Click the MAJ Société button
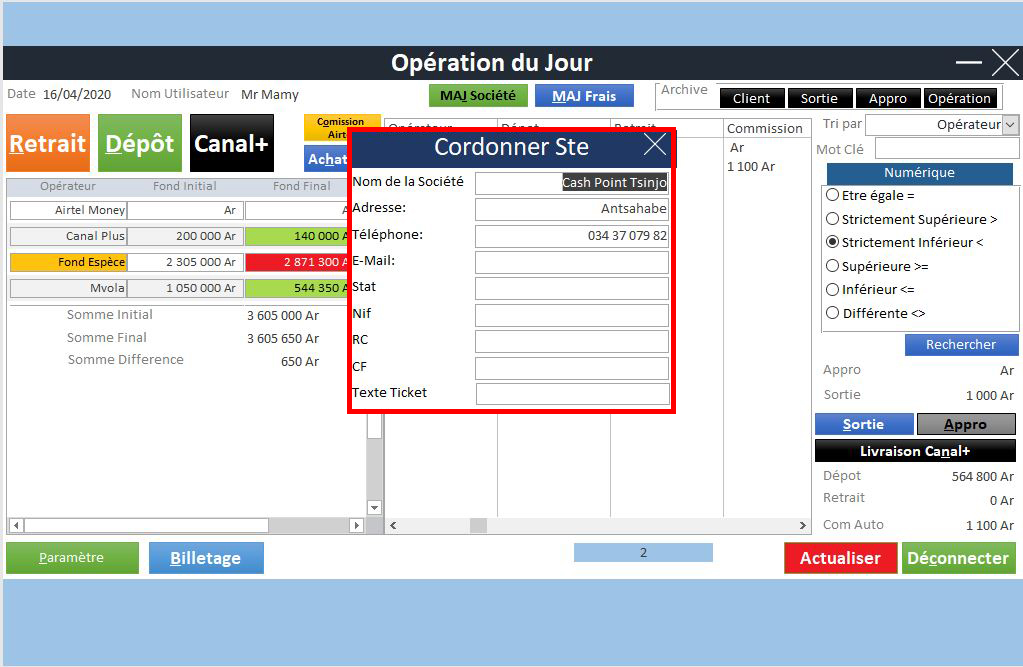This screenshot has height=667, width=1023. 478,96
